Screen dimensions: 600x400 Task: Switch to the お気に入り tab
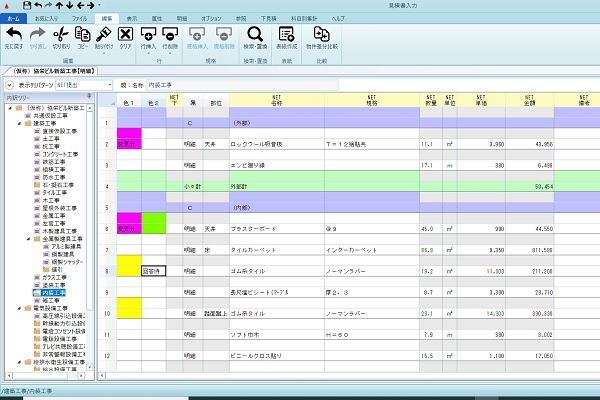46,18
